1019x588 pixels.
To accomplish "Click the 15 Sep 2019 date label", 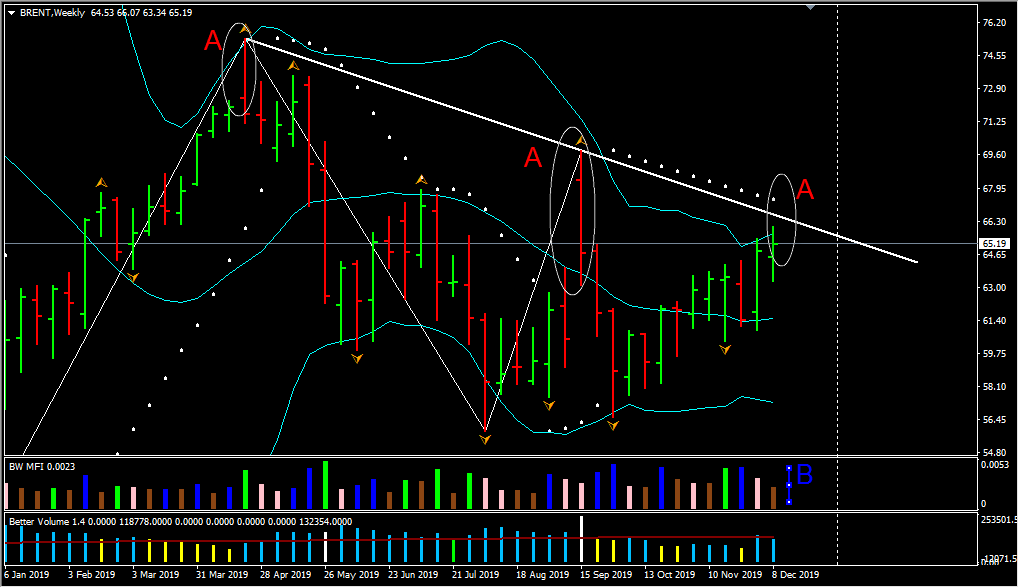I will [x=606, y=575].
